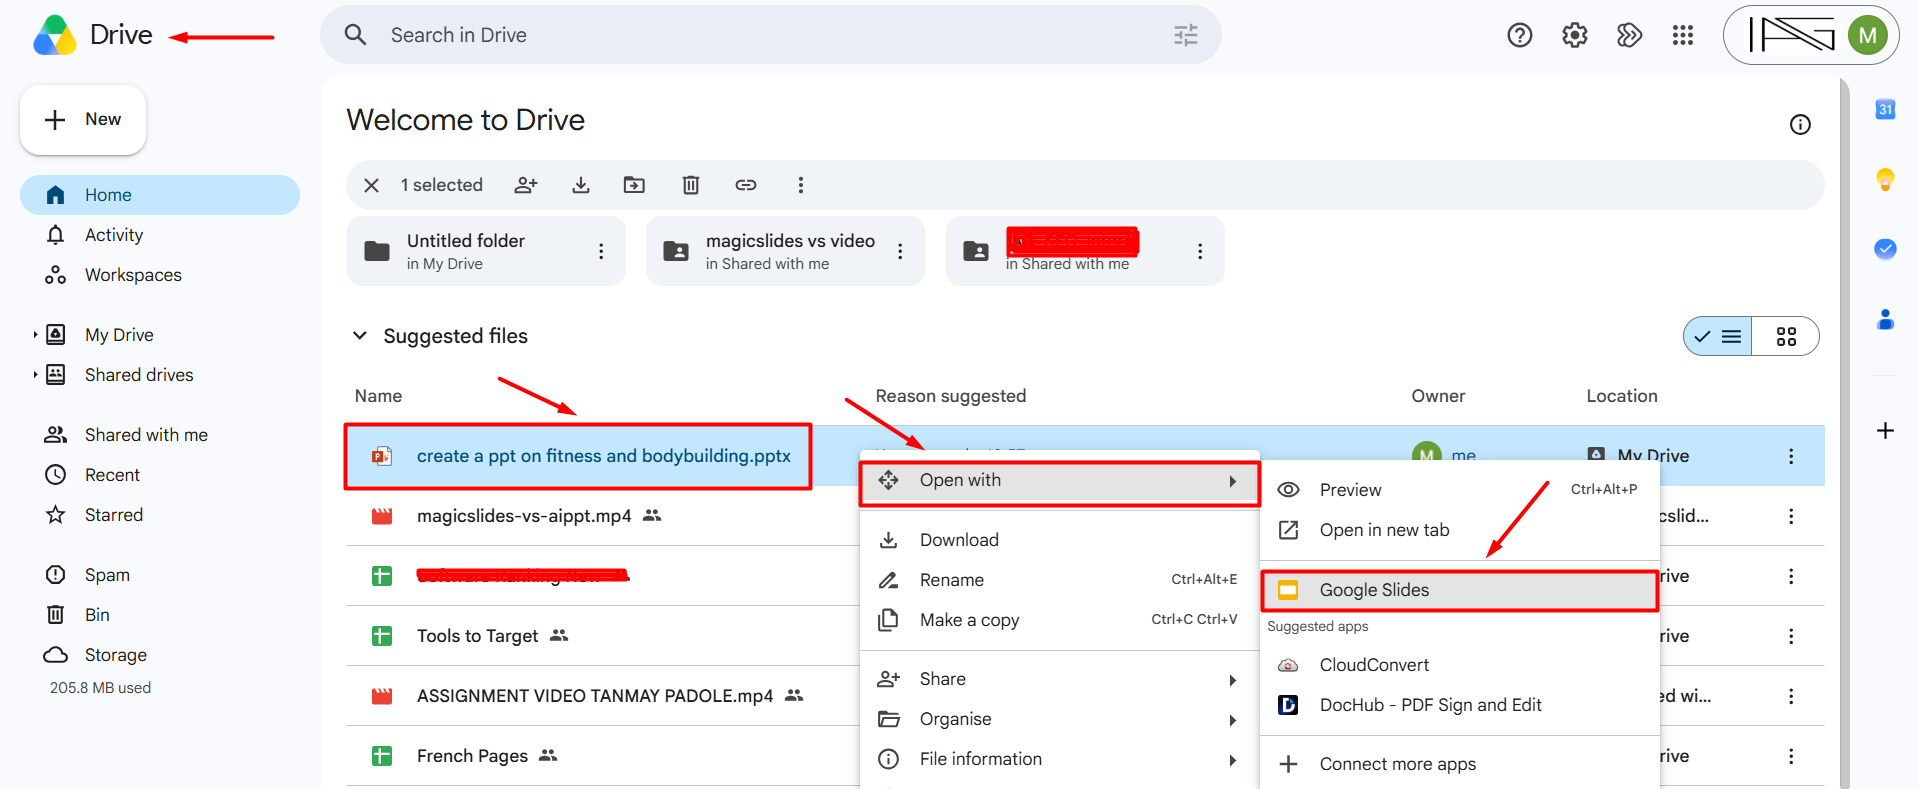Collapse the Suggested files section
Screen dimensions: 1919x789
click(360, 336)
